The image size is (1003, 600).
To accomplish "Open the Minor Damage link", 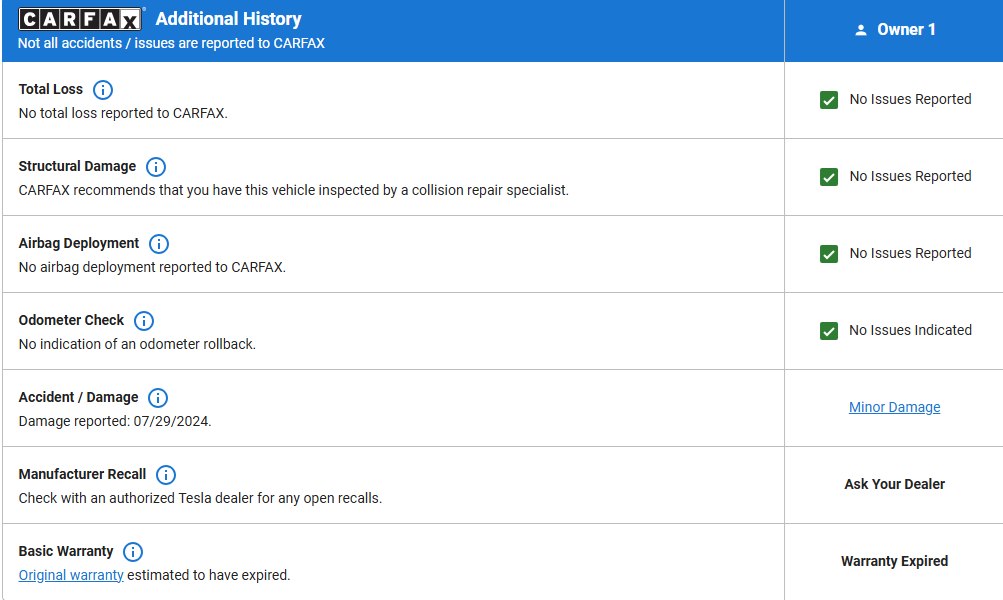I will point(894,407).
